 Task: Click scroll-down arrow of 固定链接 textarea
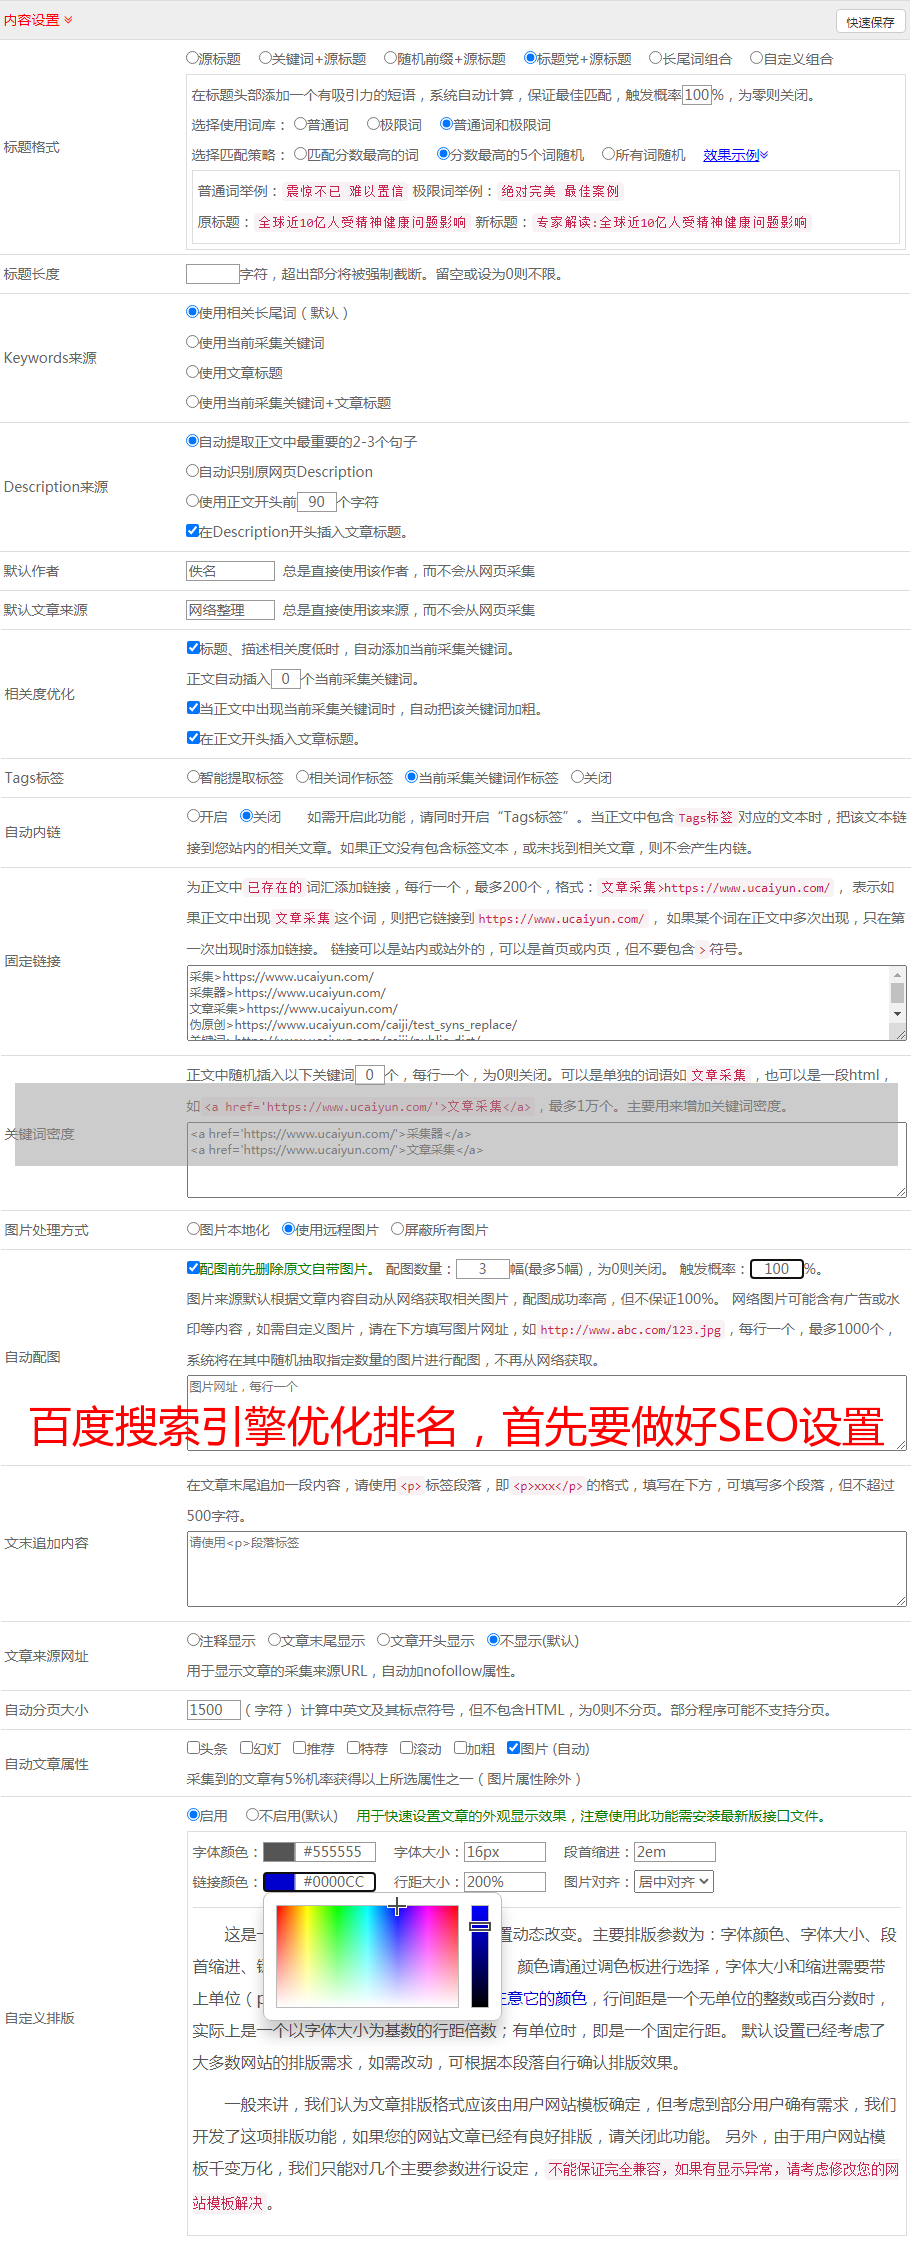pos(898,1014)
